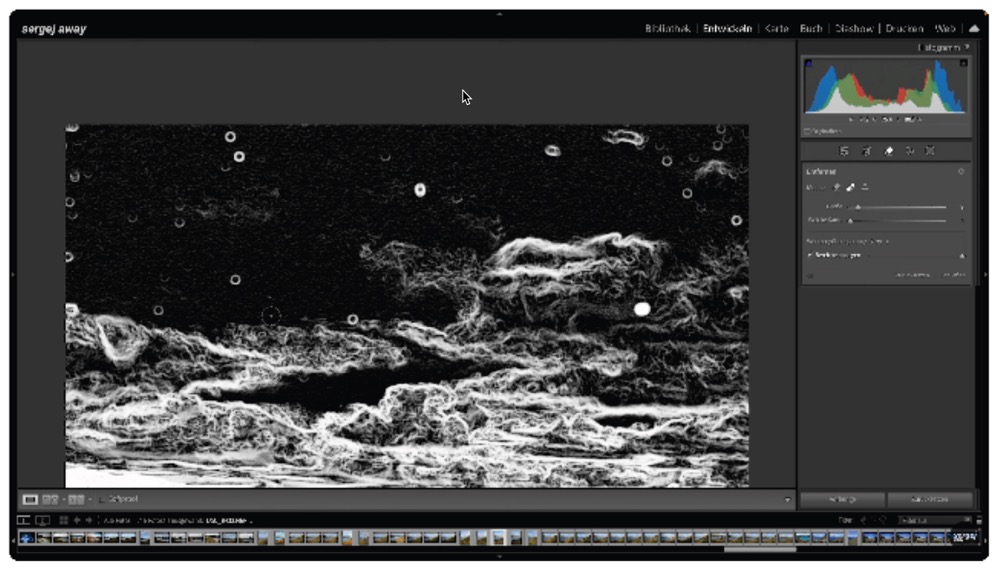The height and width of the screenshot is (568, 1000).
Task: Select the Red Eye correction tool icon
Action: pyautogui.click(x=909, y=151)
